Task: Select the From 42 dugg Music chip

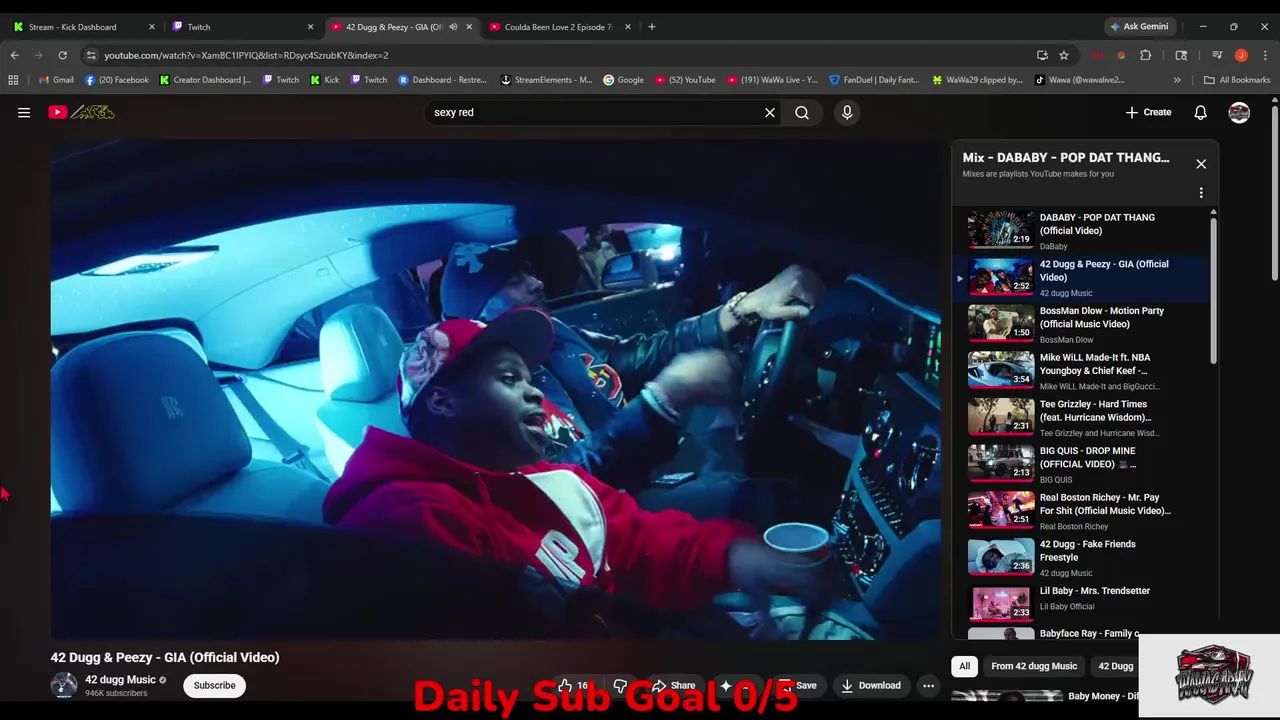Action: click(x=1034, y=666)
